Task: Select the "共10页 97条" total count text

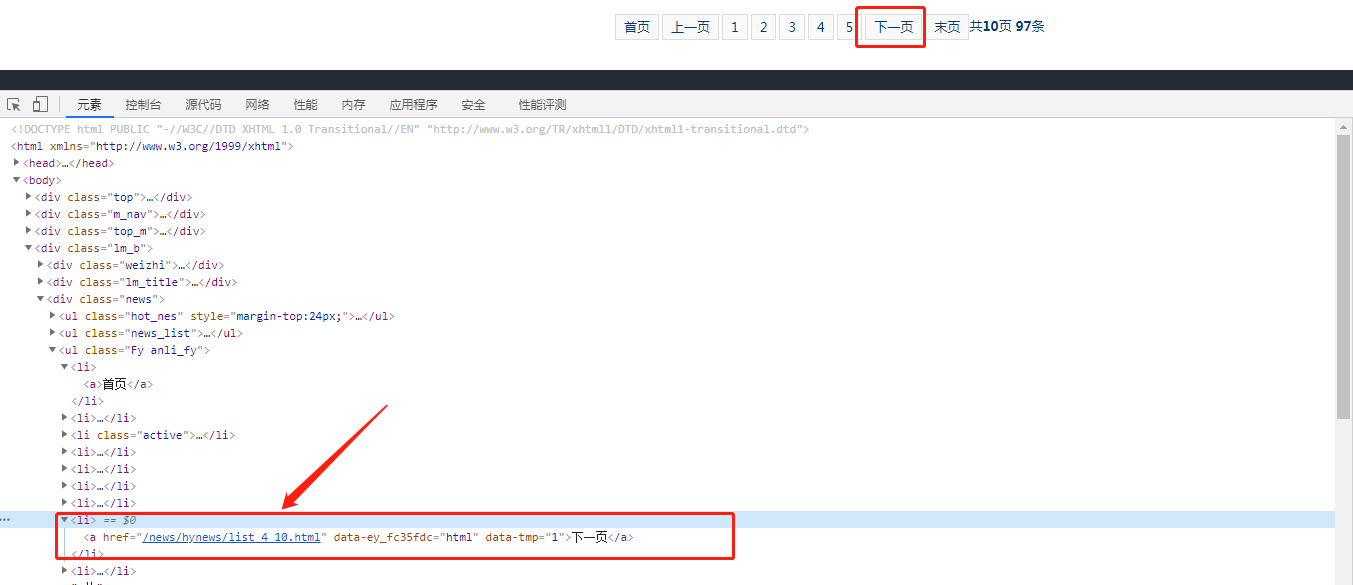Action: pyautogui.click(x=1007, y=27)
